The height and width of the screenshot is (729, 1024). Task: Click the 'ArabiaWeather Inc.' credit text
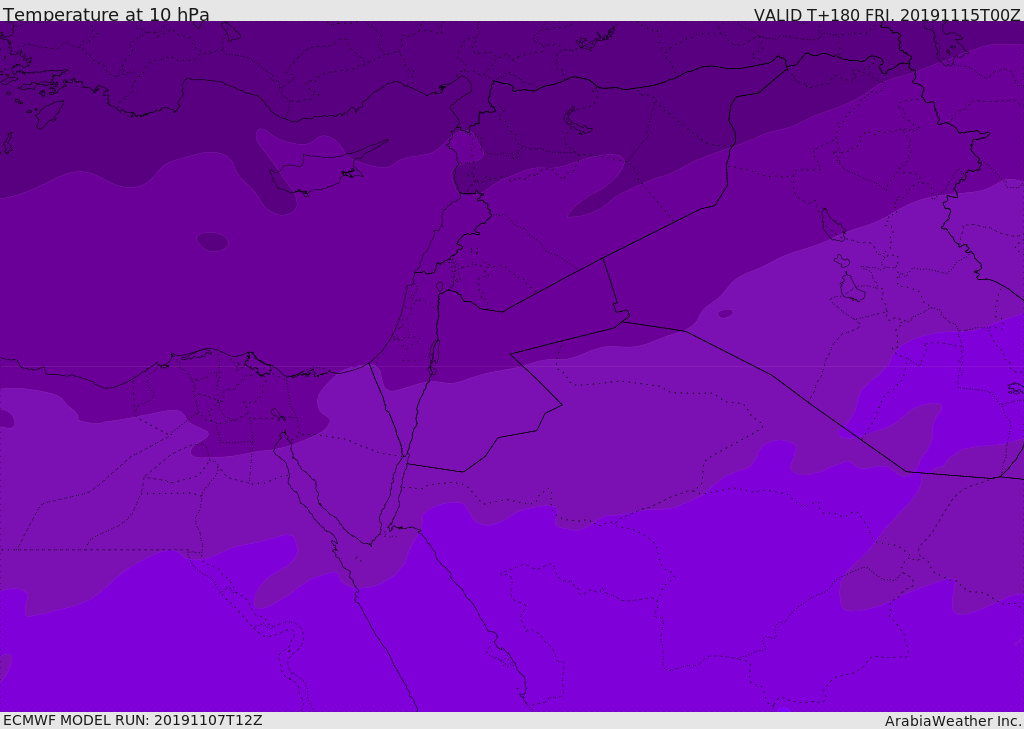click(x=952, y=721)
